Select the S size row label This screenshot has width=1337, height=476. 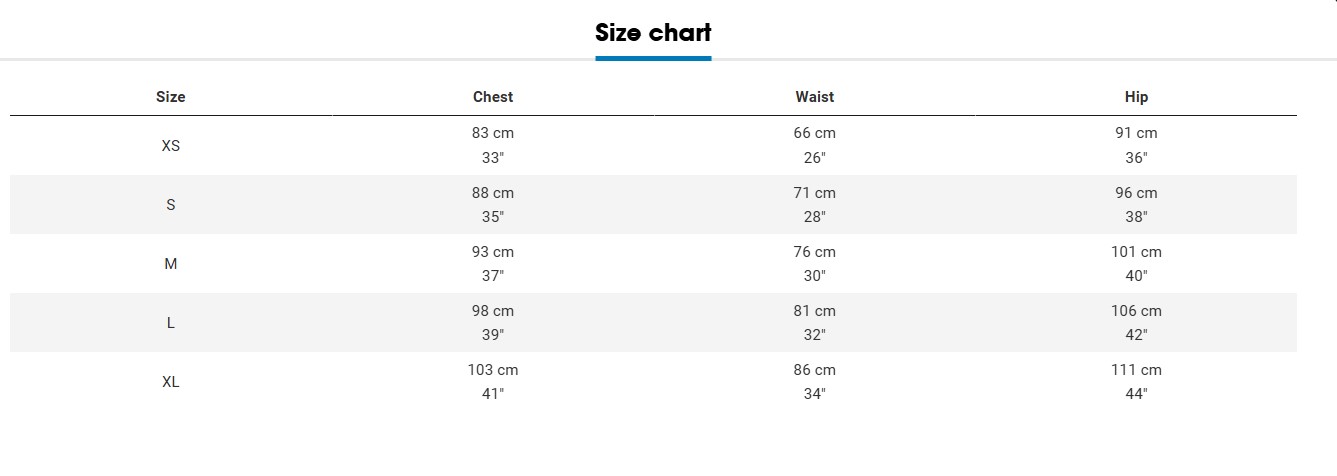(x=171, y=205)
